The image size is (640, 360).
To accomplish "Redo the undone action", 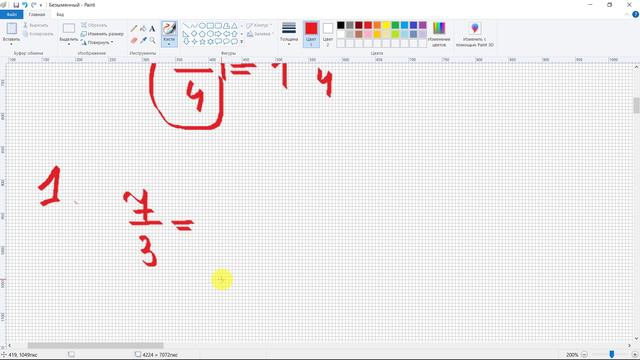I will [x=33, y=5].
